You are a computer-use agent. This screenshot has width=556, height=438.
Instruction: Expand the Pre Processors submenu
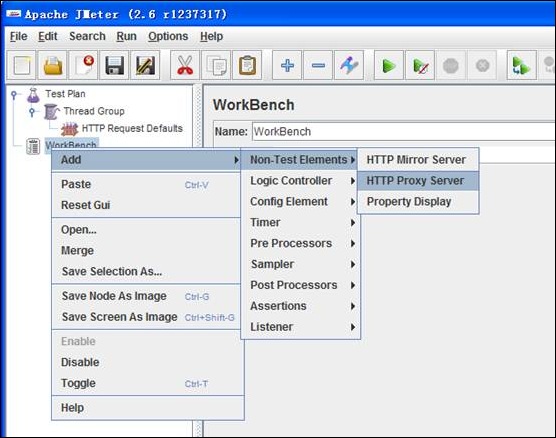tap(300, 244)
